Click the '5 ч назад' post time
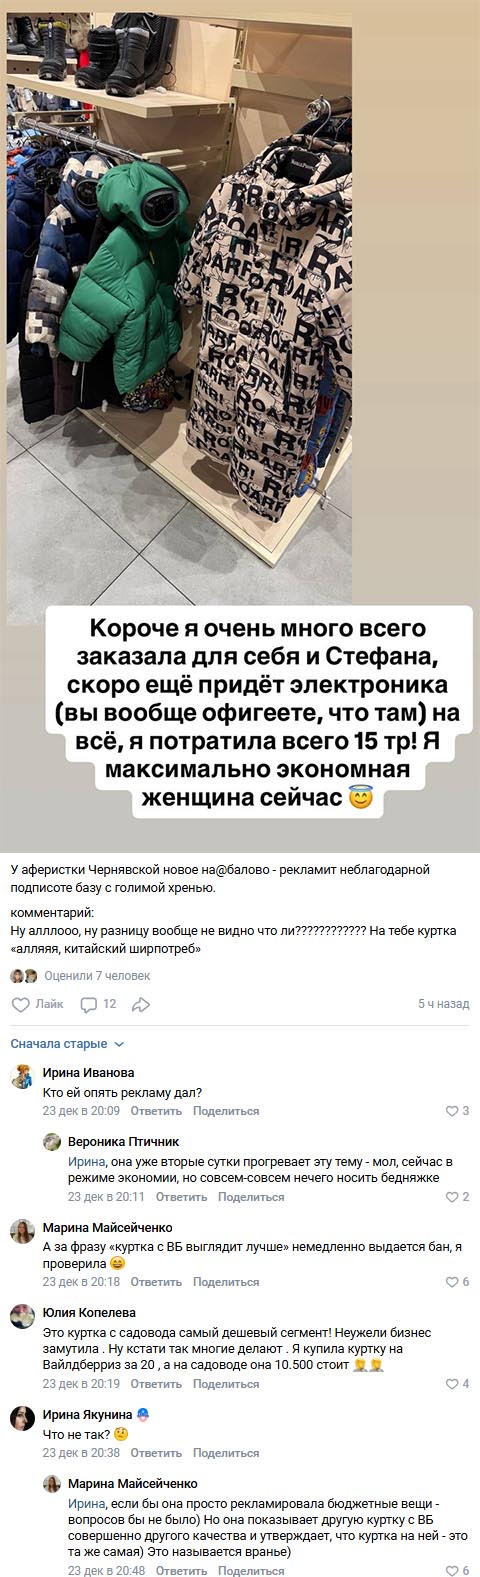 tap(443, 1004)
